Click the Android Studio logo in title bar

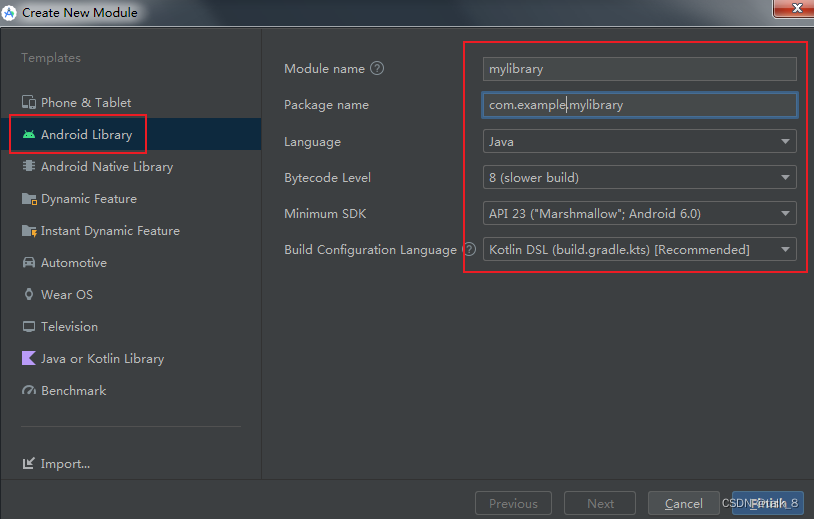[x=9, y=12]
